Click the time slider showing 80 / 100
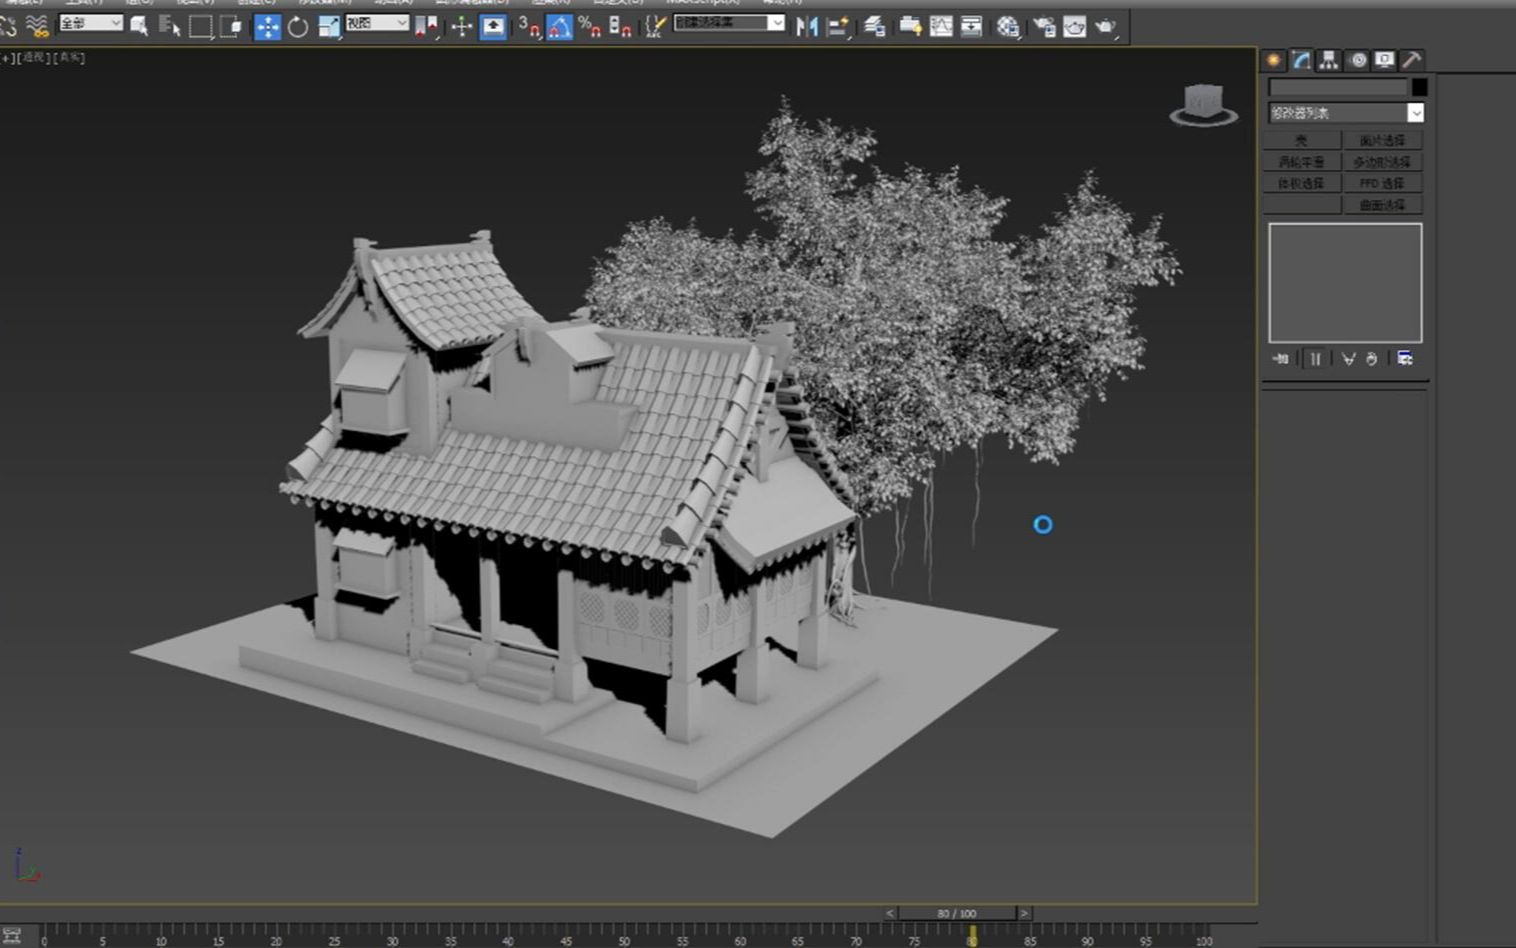This screenshot has height=948, width=1516. 957,914
